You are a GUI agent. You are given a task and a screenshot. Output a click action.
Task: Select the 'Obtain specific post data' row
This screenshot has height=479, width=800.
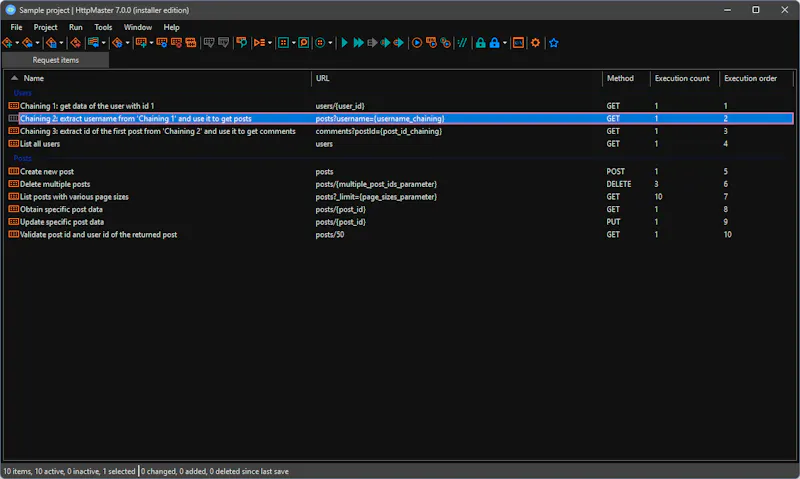pos(401,209)
